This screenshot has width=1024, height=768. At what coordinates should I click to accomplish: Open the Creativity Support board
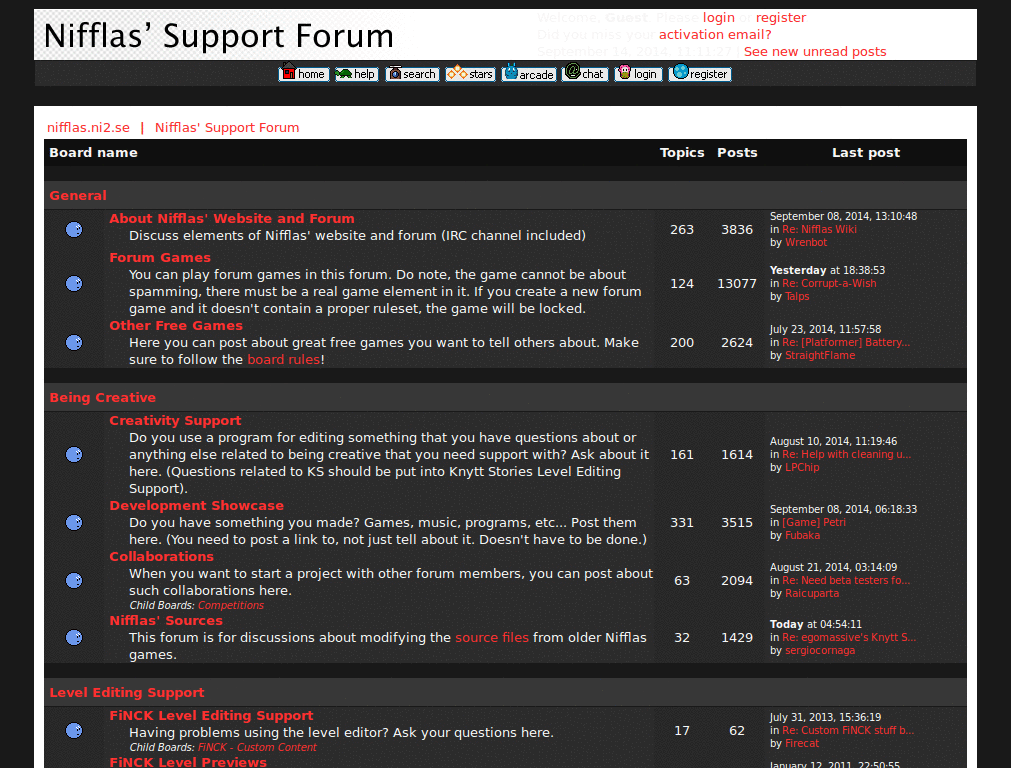pyautogui.click(x=175, y=421)
